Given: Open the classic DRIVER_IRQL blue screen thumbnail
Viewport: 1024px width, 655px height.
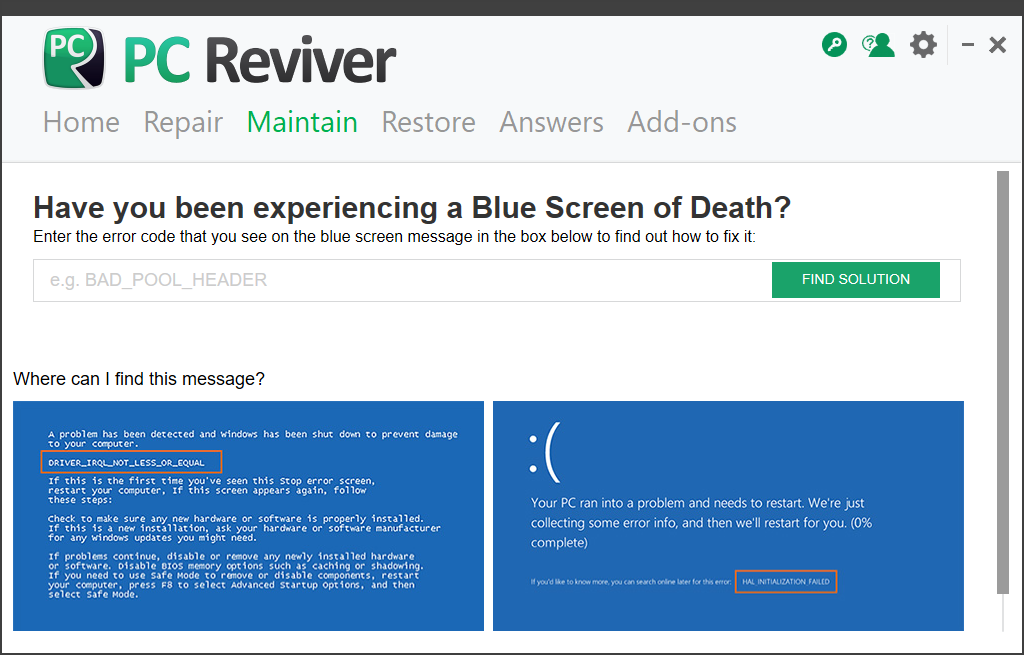Looking at the screenshot, I should 248,516.
